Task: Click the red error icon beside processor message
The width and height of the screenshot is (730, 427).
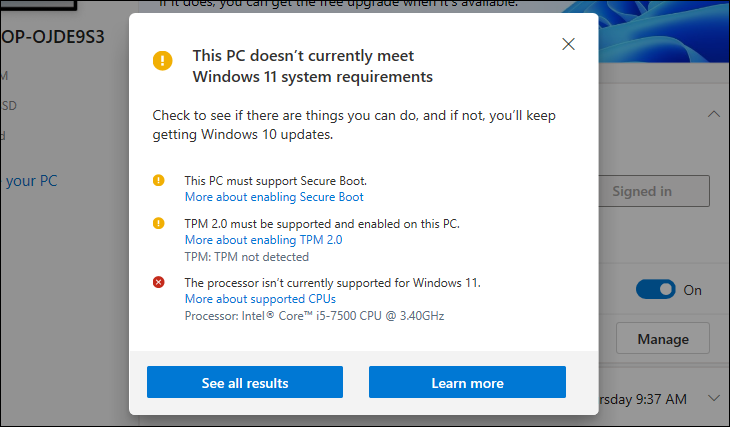Action: [x=158, y=283]
